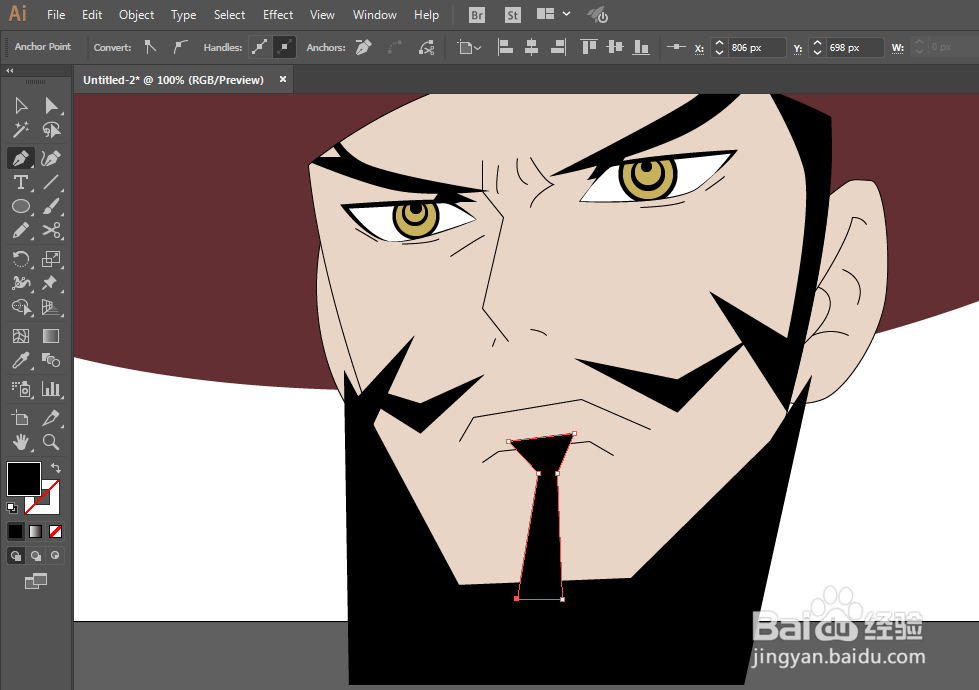Viewport: 979px width, 690px height.
Task: Click Horizontal Align Right
Action: pos(558,47)
